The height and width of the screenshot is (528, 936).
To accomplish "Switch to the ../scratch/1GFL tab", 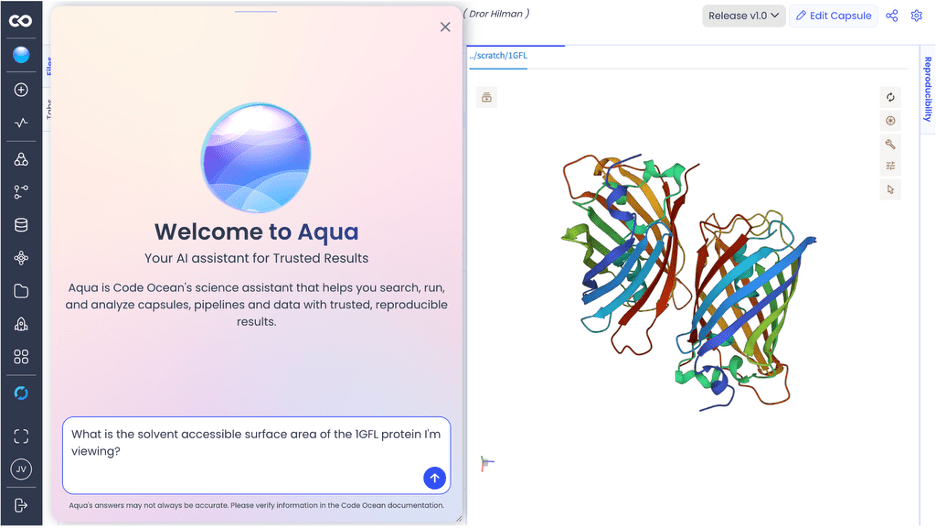I will coord(498,56).
